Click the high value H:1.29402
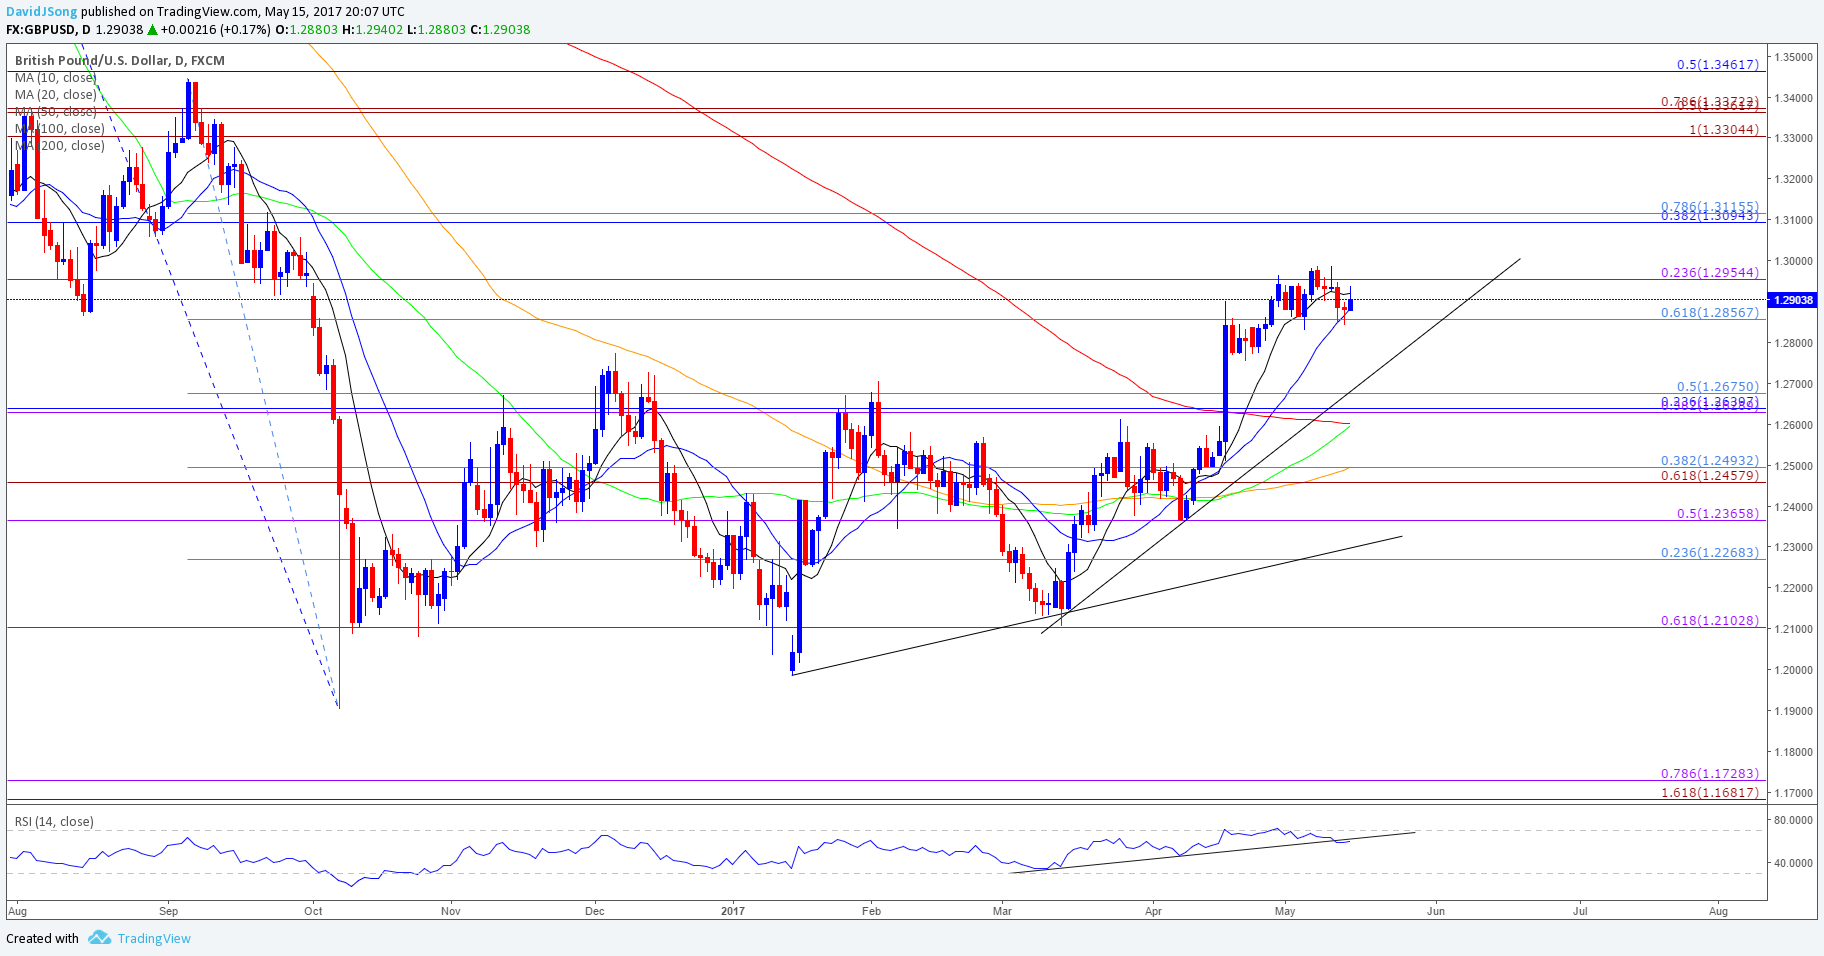 point(373,30)
